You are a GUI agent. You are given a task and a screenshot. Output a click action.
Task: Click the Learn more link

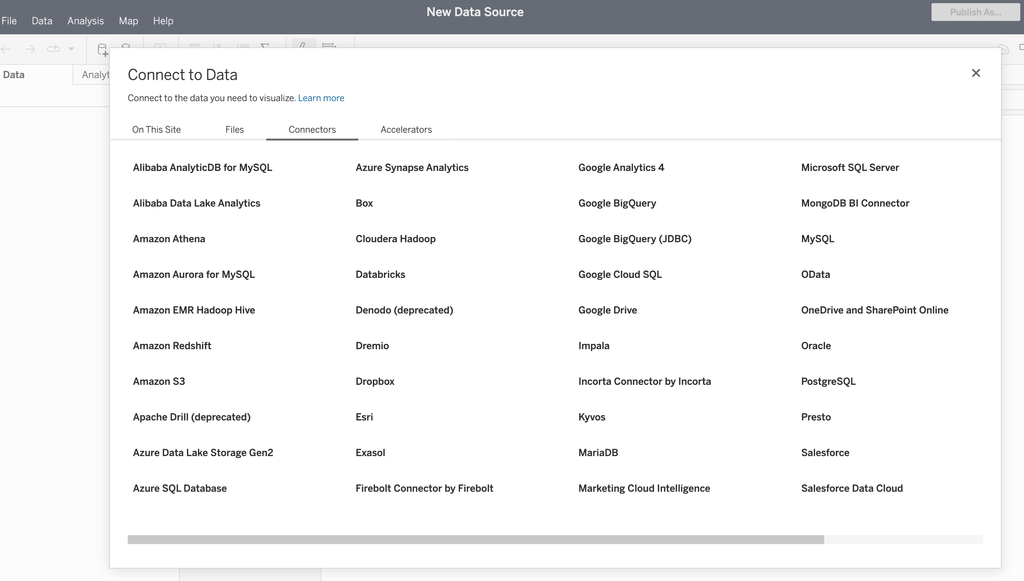tap(321, 98)
